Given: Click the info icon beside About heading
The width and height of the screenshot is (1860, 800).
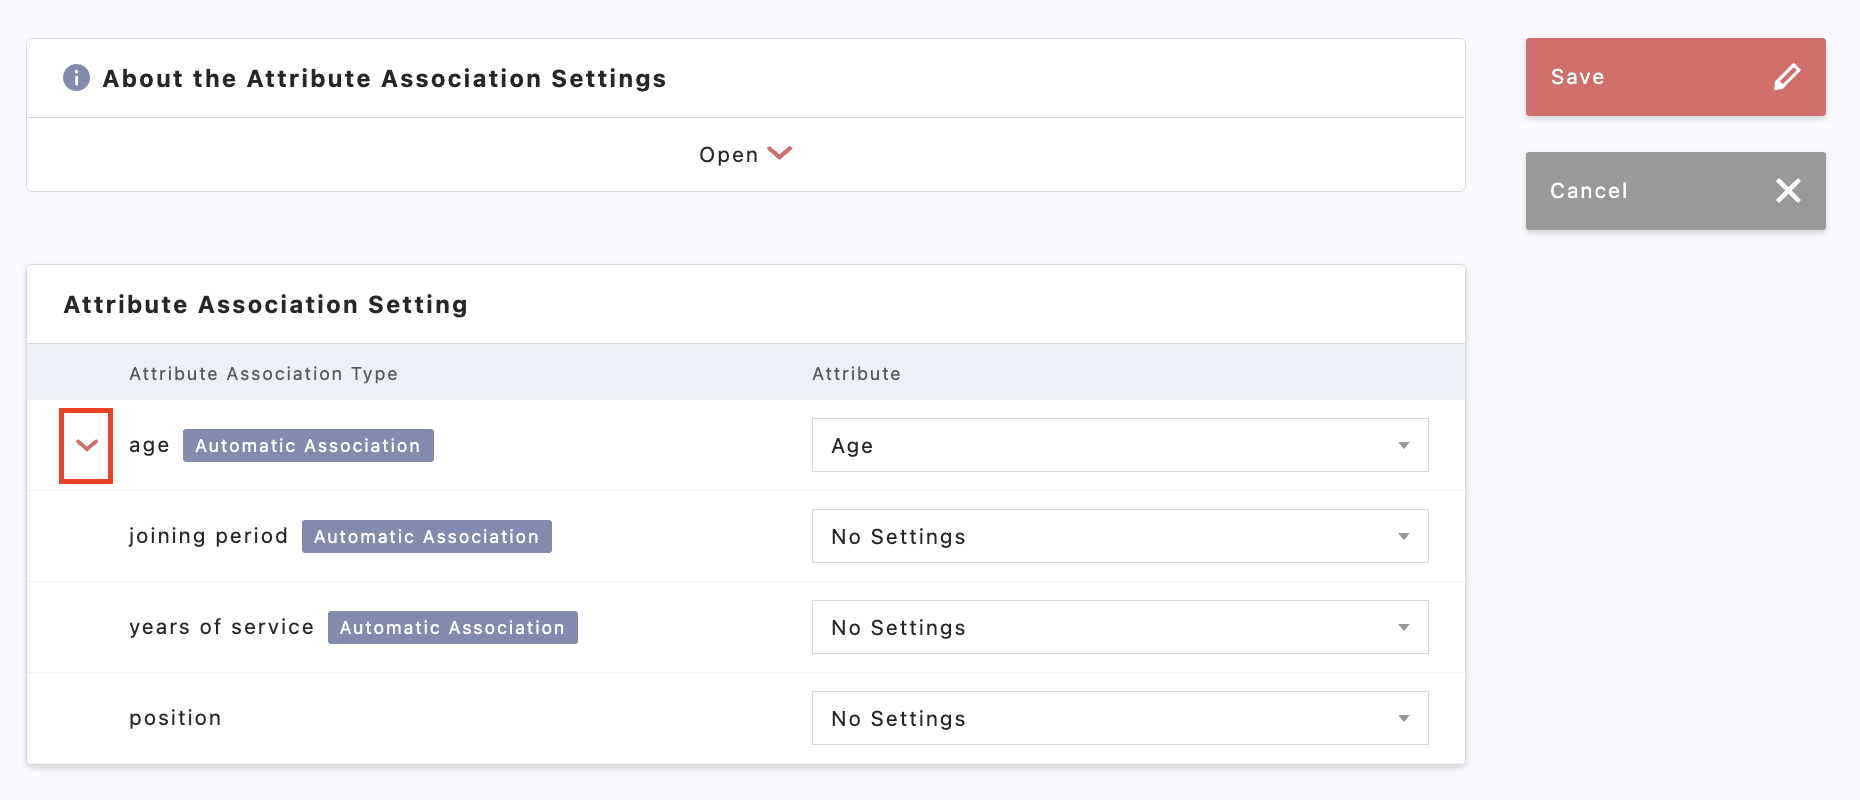Looking at the screenshot, I should click(76, 78).
